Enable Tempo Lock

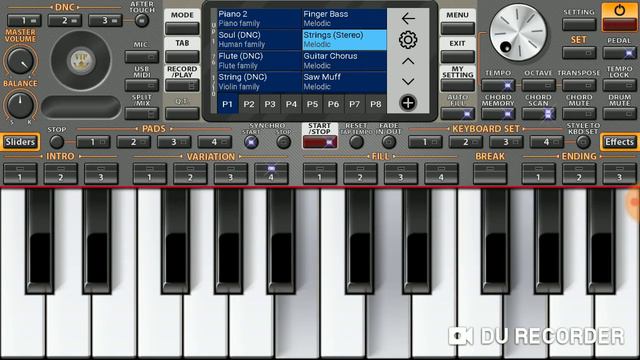click(620, 85)
